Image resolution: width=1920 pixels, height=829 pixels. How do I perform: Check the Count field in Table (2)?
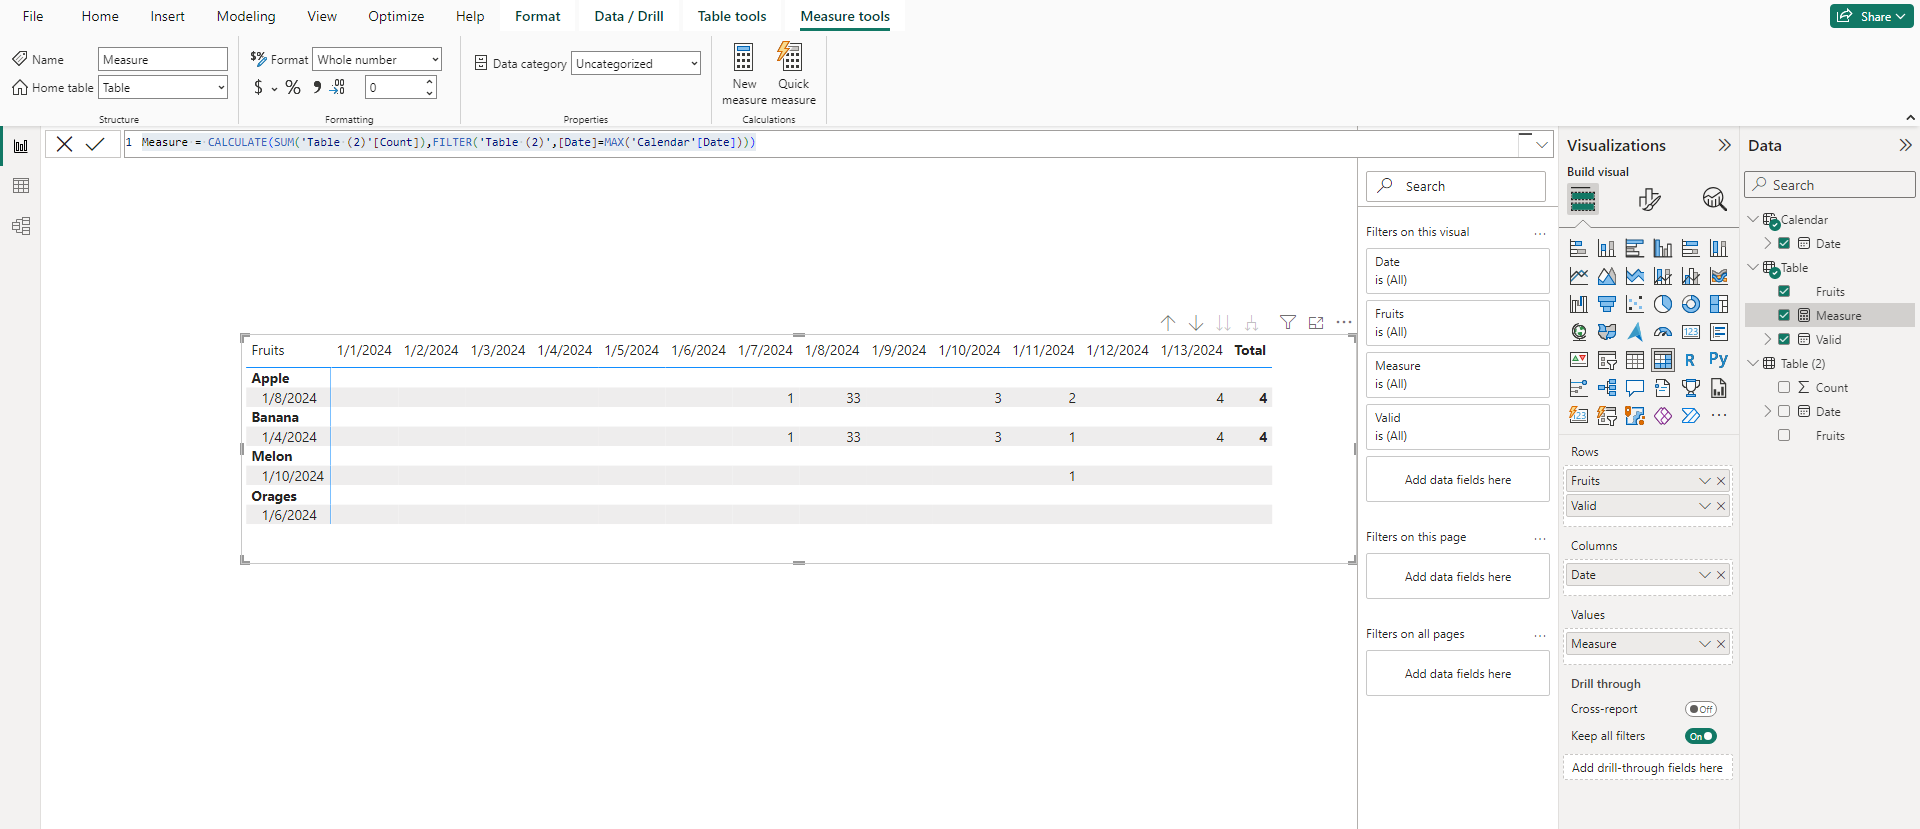(x=1784, y=387)
